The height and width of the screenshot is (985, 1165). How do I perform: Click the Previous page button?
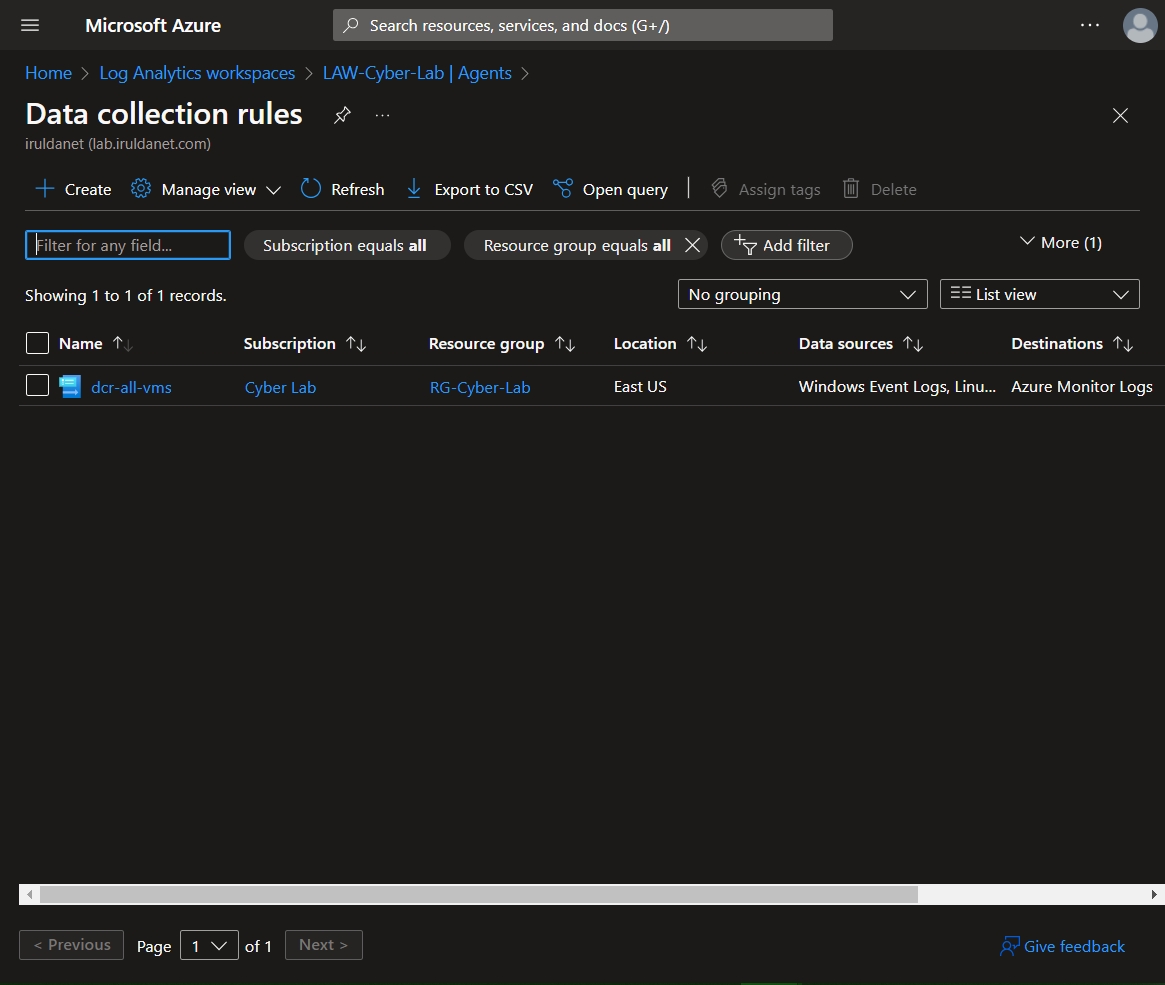71,945
